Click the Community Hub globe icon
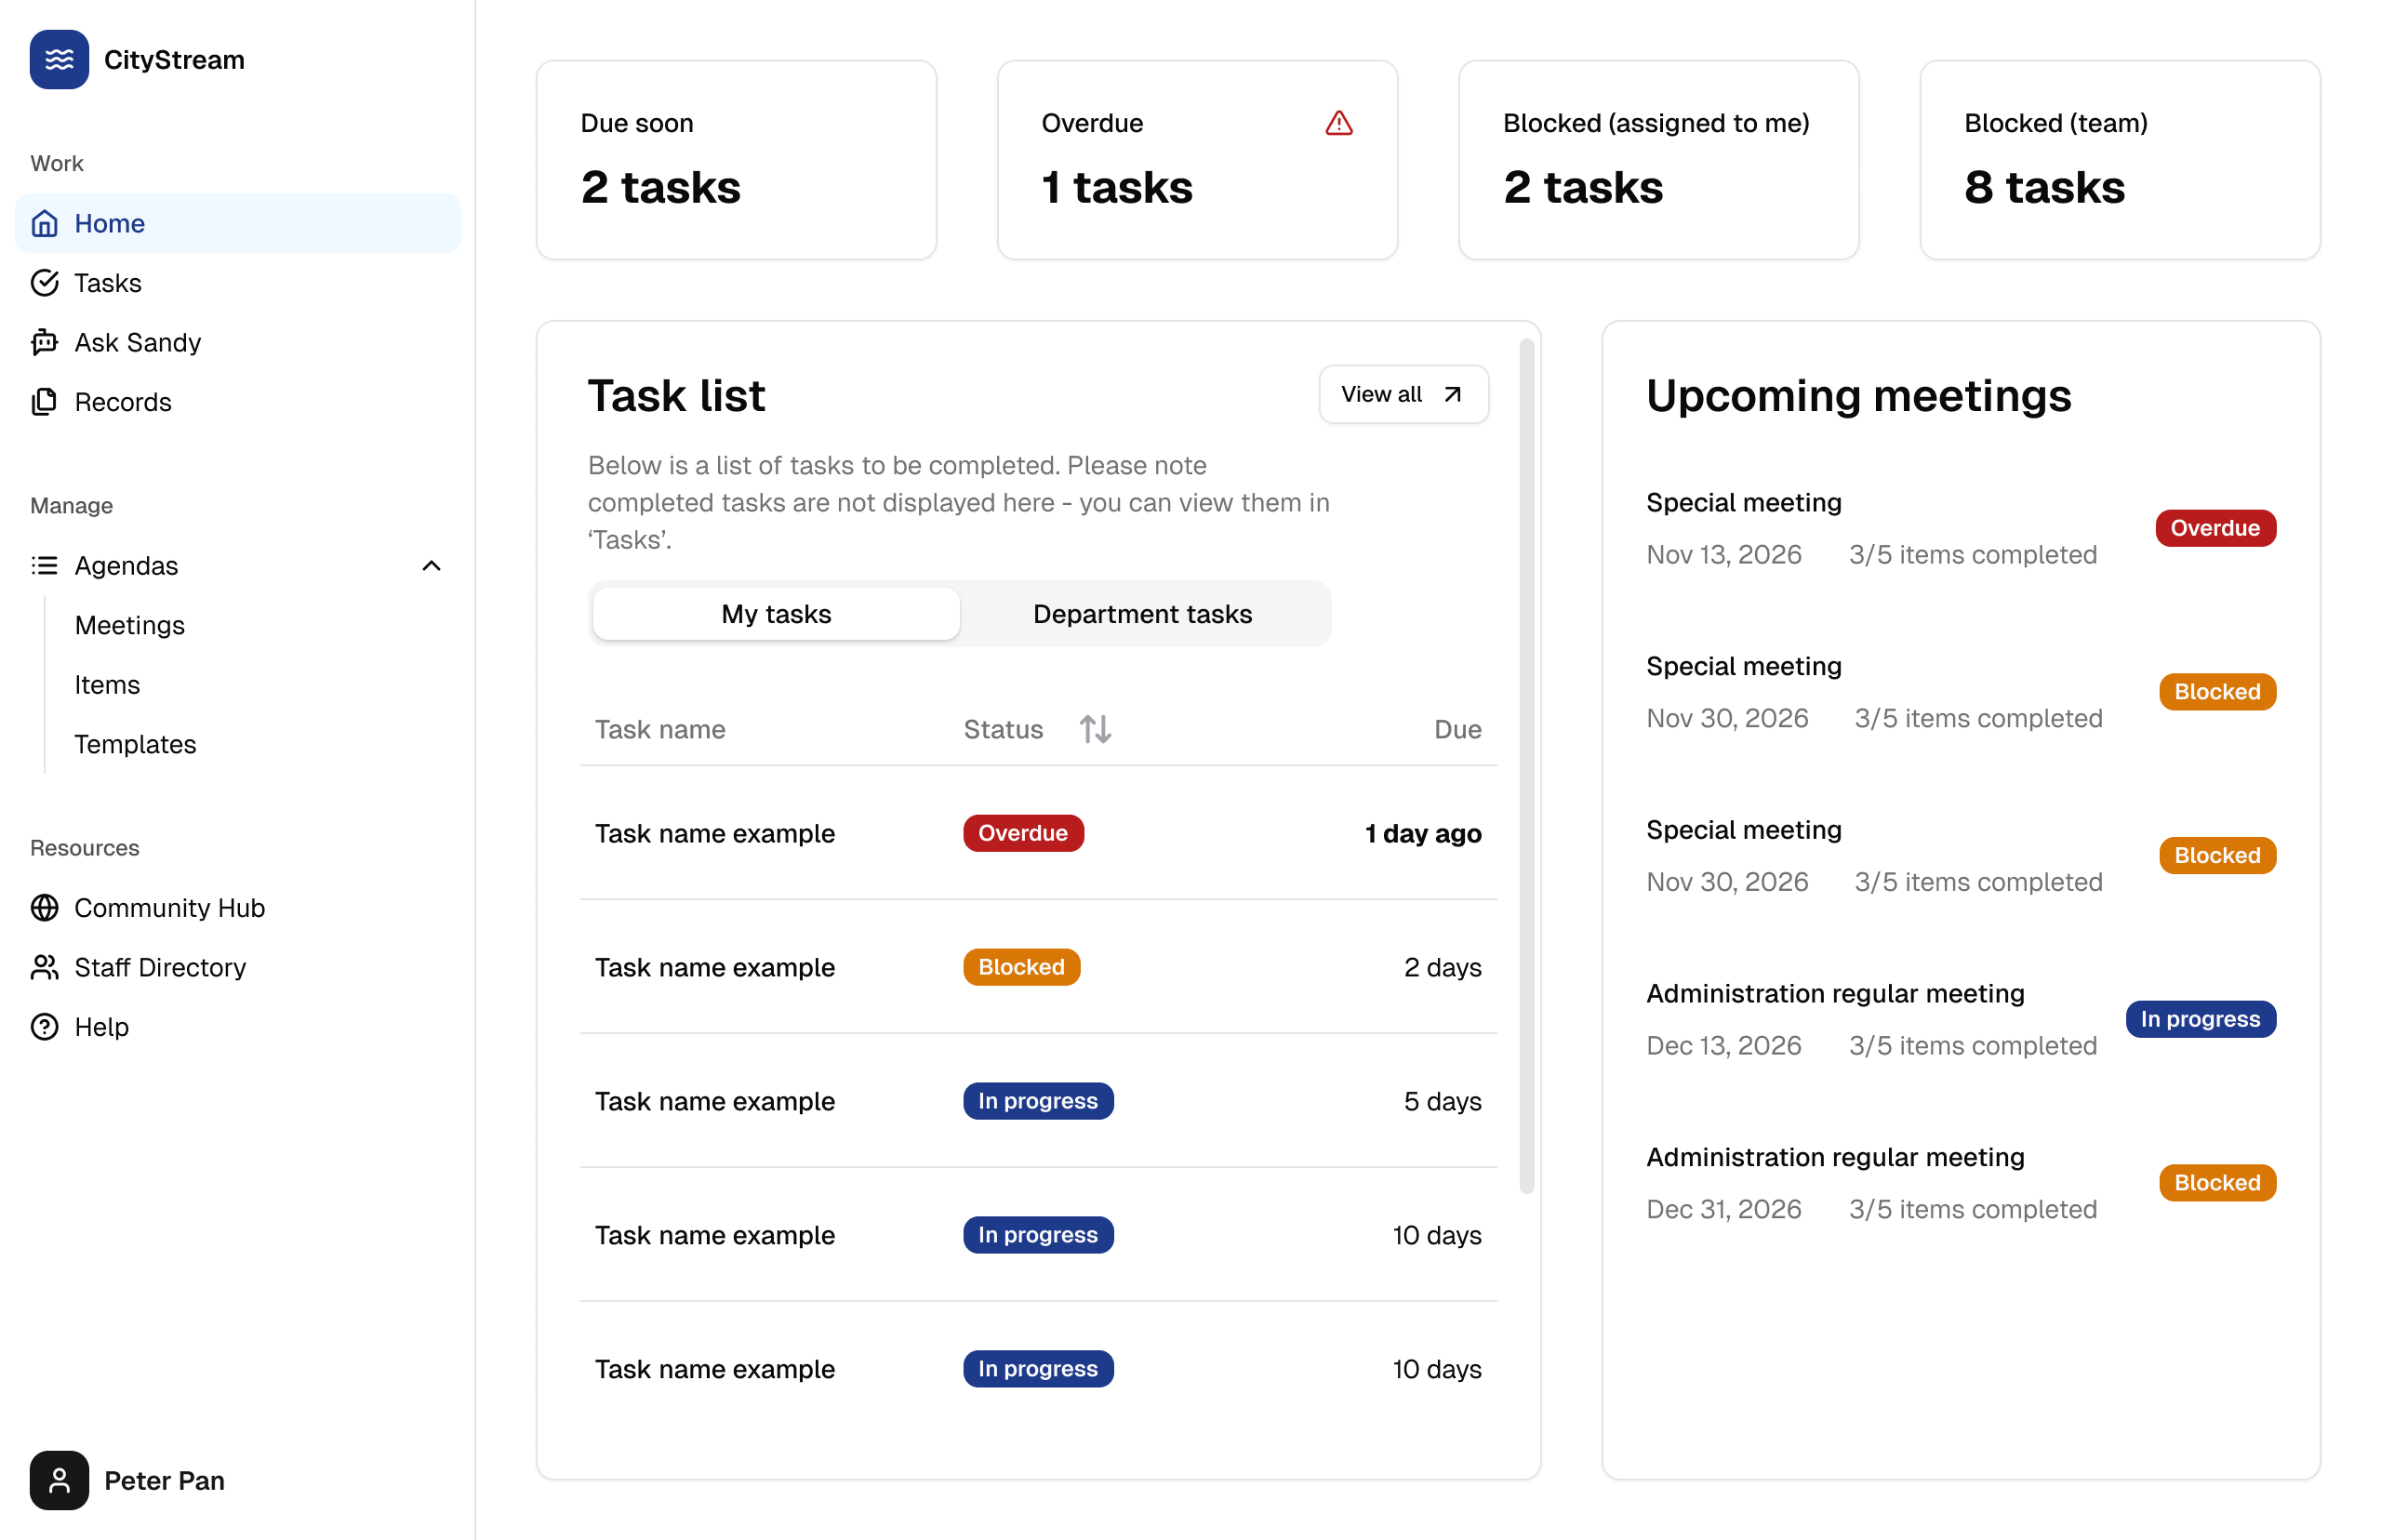 click(x=45, y=907)
